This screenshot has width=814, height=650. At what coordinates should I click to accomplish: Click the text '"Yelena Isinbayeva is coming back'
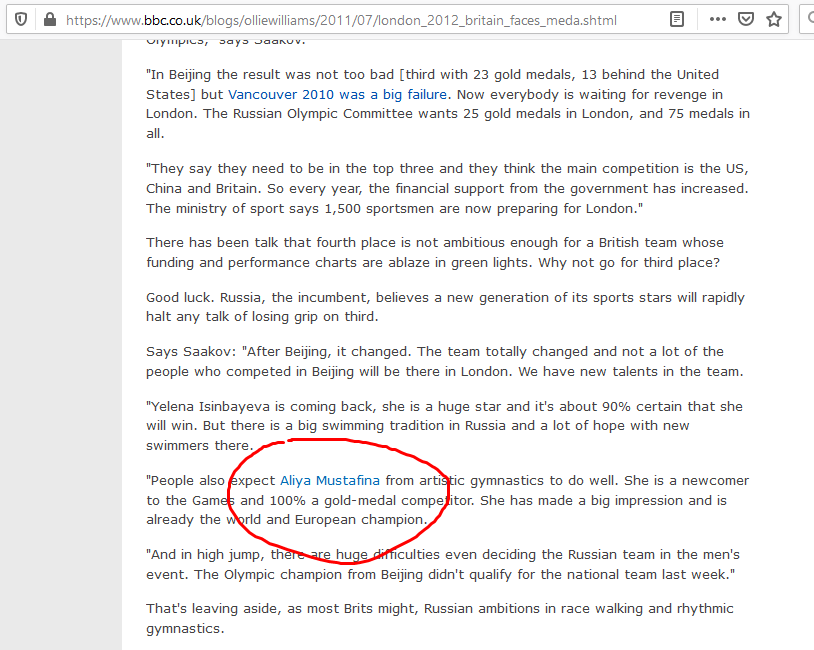point(261,407)
